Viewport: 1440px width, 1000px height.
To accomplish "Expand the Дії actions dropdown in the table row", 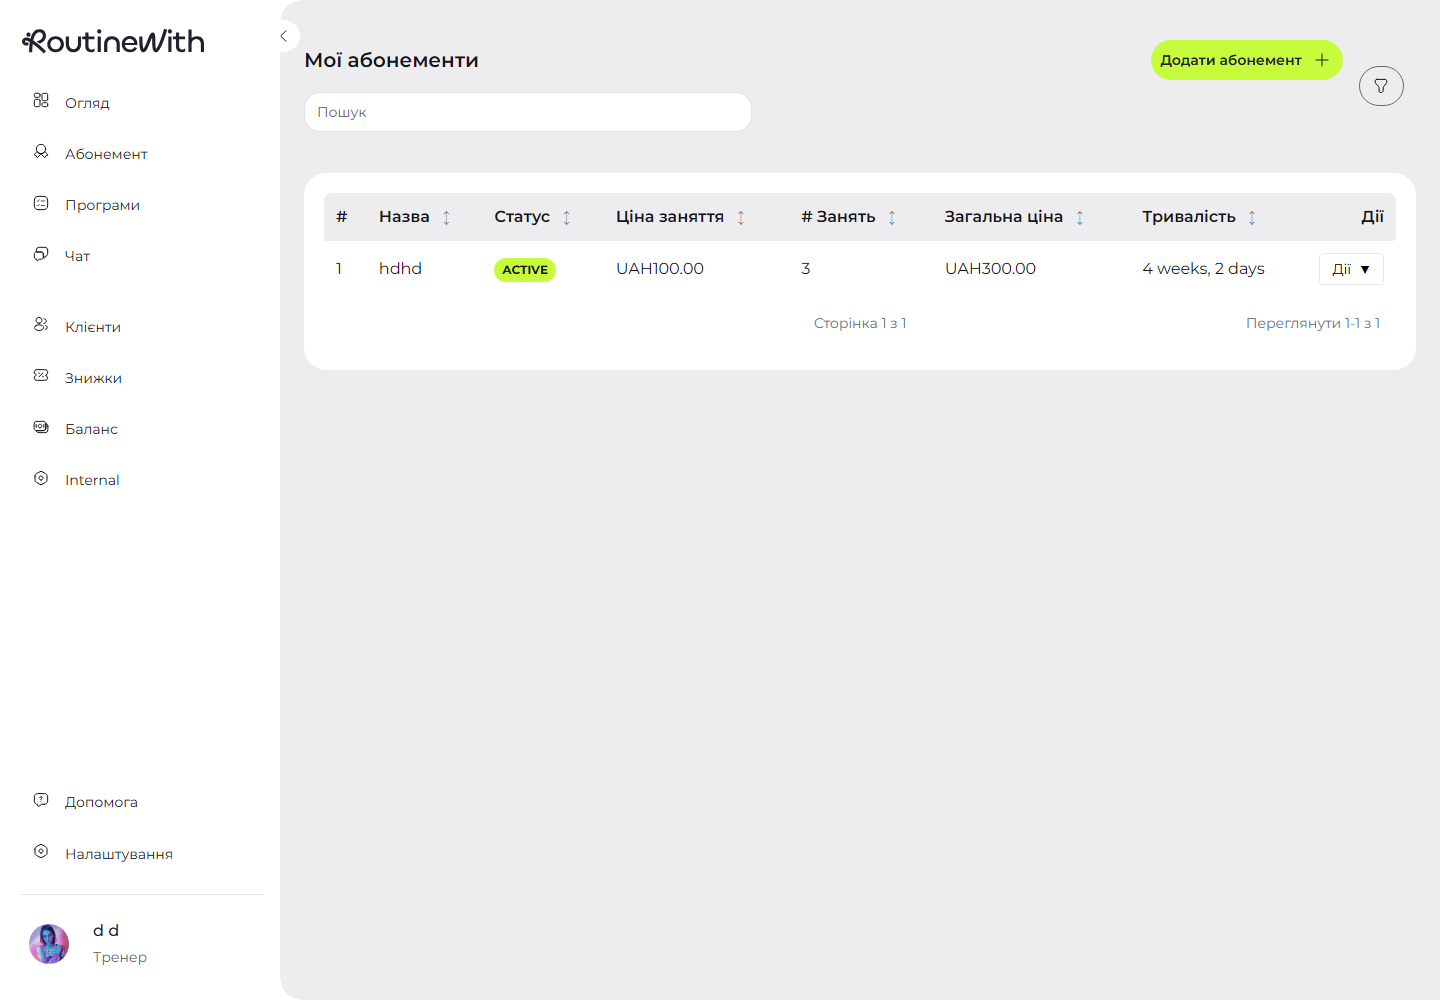I will pos(1351,268).
